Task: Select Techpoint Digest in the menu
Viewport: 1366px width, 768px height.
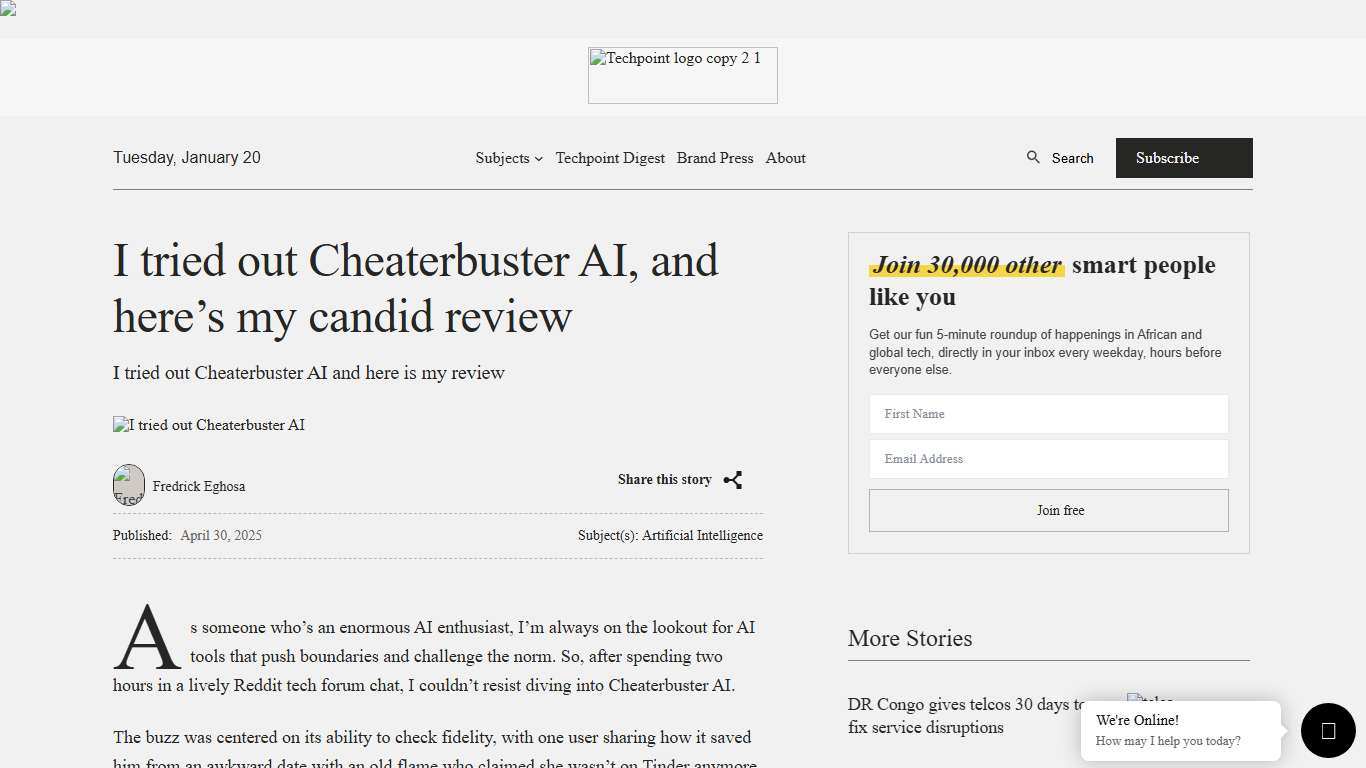Action: (610, 158)
